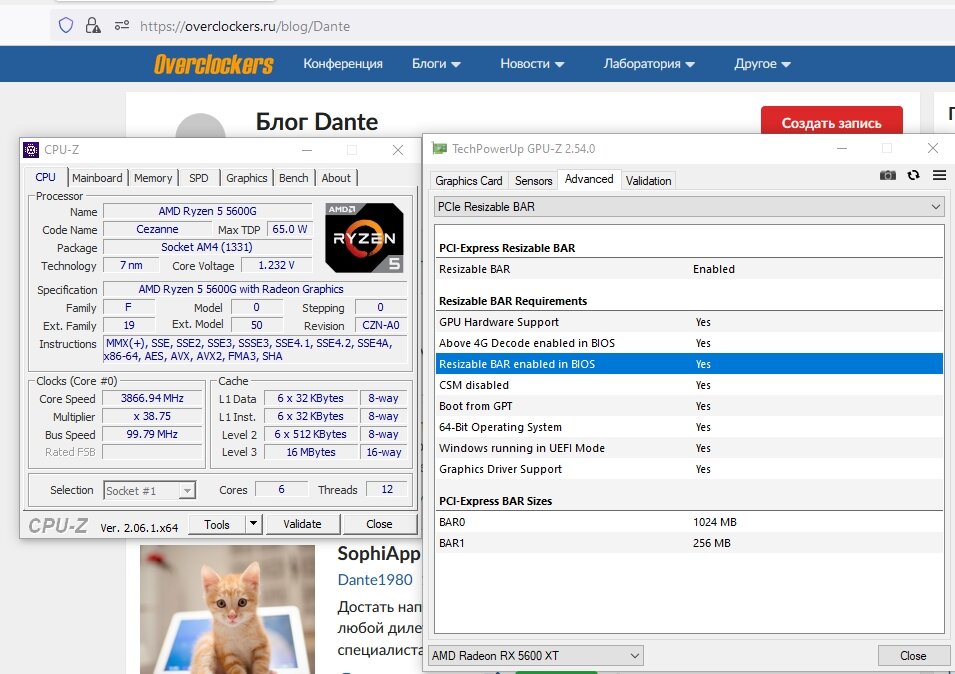
Task: Click the Socket AM4 (1331) package value
Action: click(208, 247)
